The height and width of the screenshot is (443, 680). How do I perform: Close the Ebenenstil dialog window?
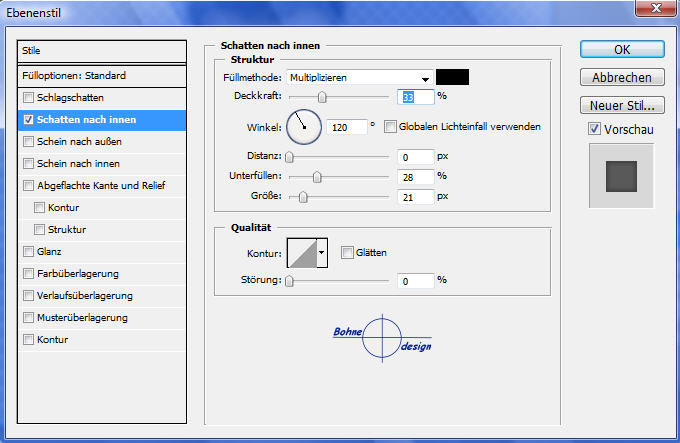click(x=656, y=9)
